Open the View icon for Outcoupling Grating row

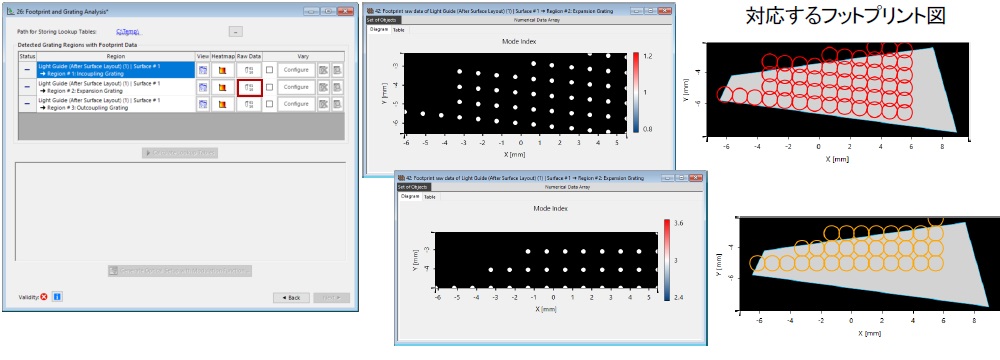[203, 104]
